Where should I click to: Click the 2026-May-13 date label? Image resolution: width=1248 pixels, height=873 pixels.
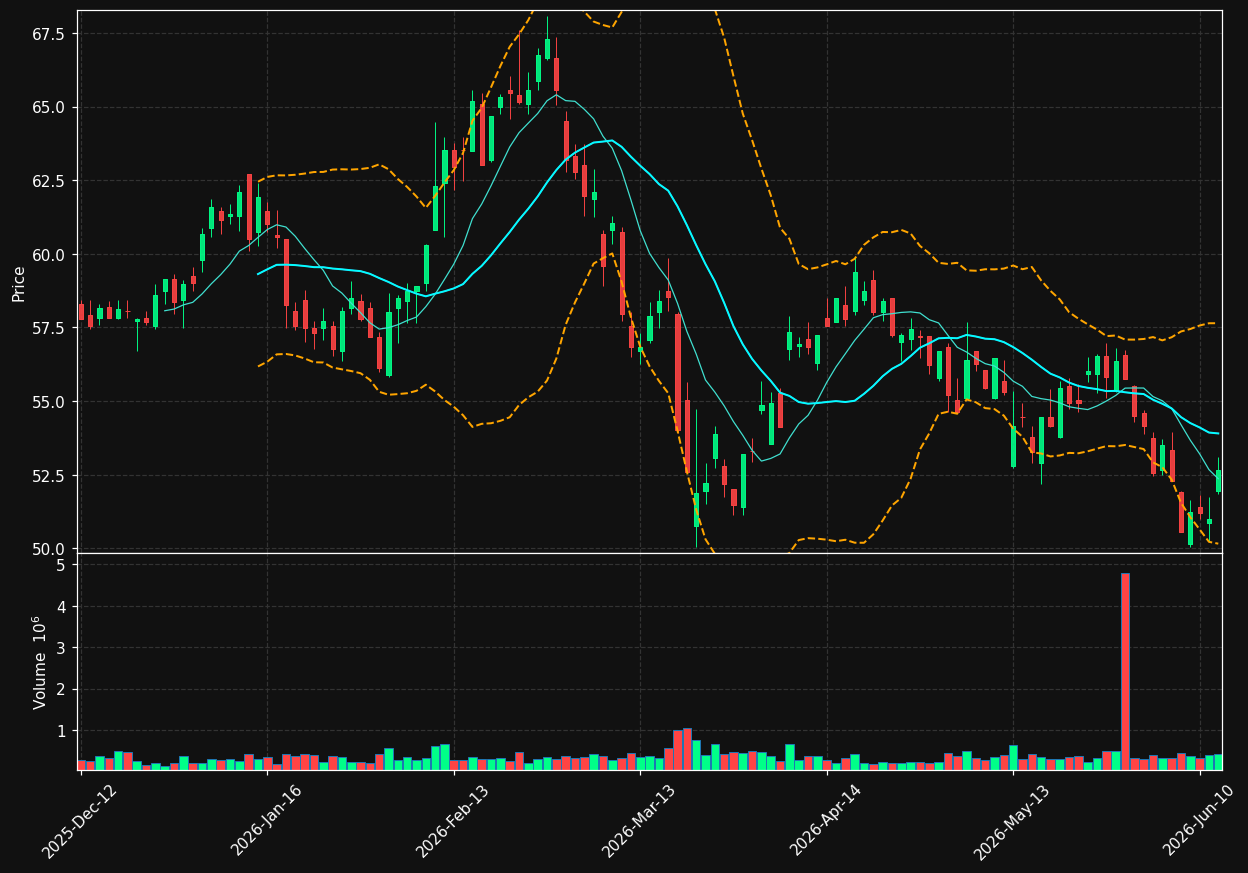click(x=1011, y=821)
